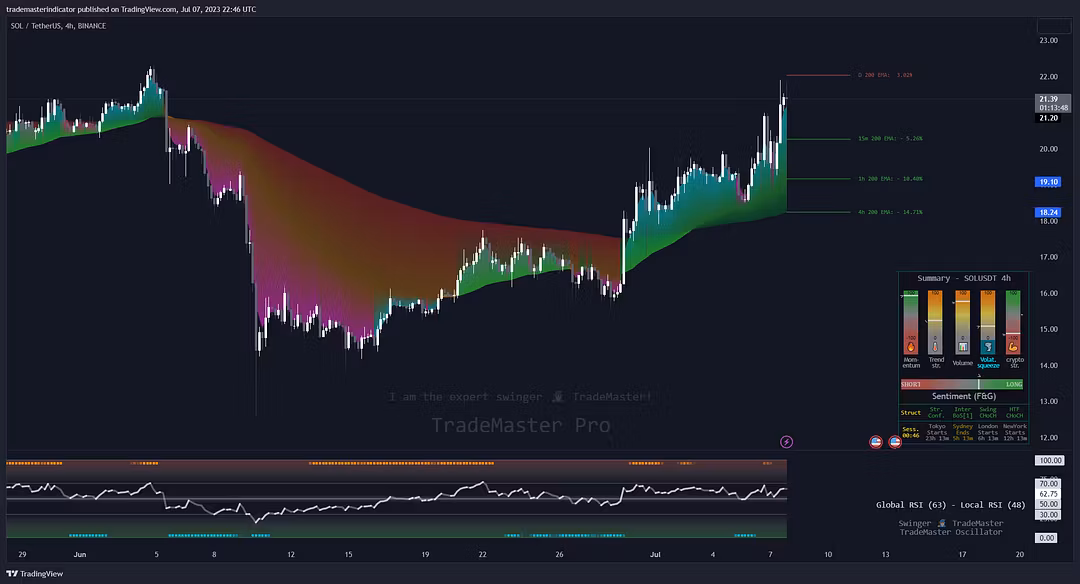The image size is (1080, 584).
Task: Click the Volatility squeeze tornado icon
Action: 988,347
